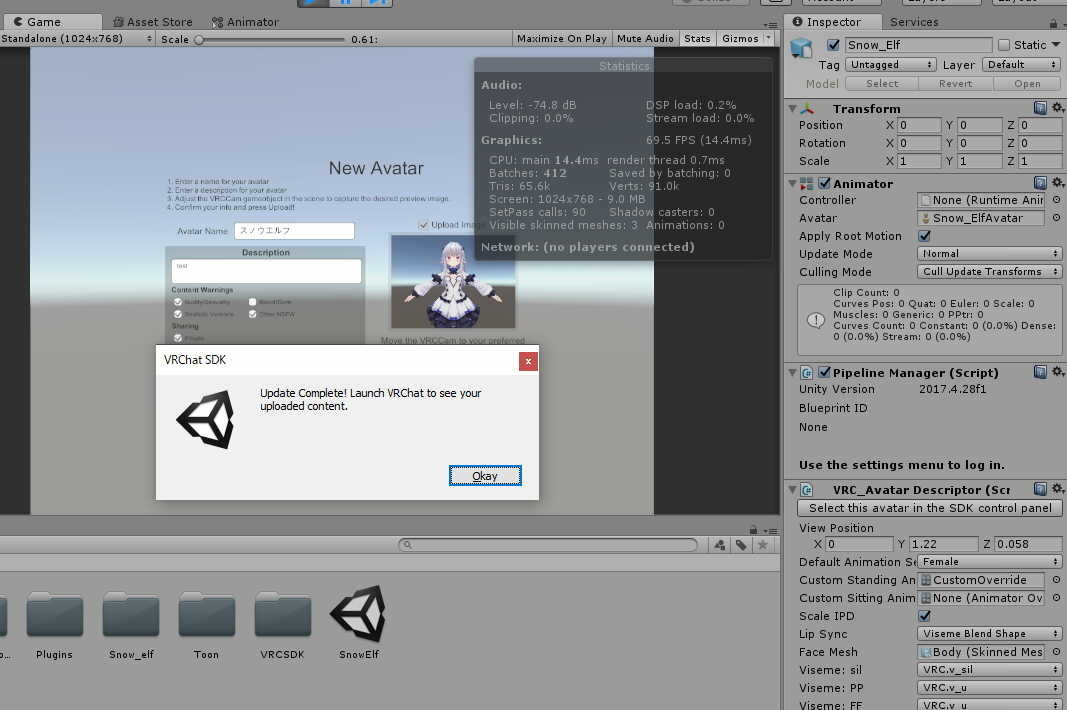Disable the Animator component checkbox
The height and width of the screenshot is (710, 1067).
[824, 183]
